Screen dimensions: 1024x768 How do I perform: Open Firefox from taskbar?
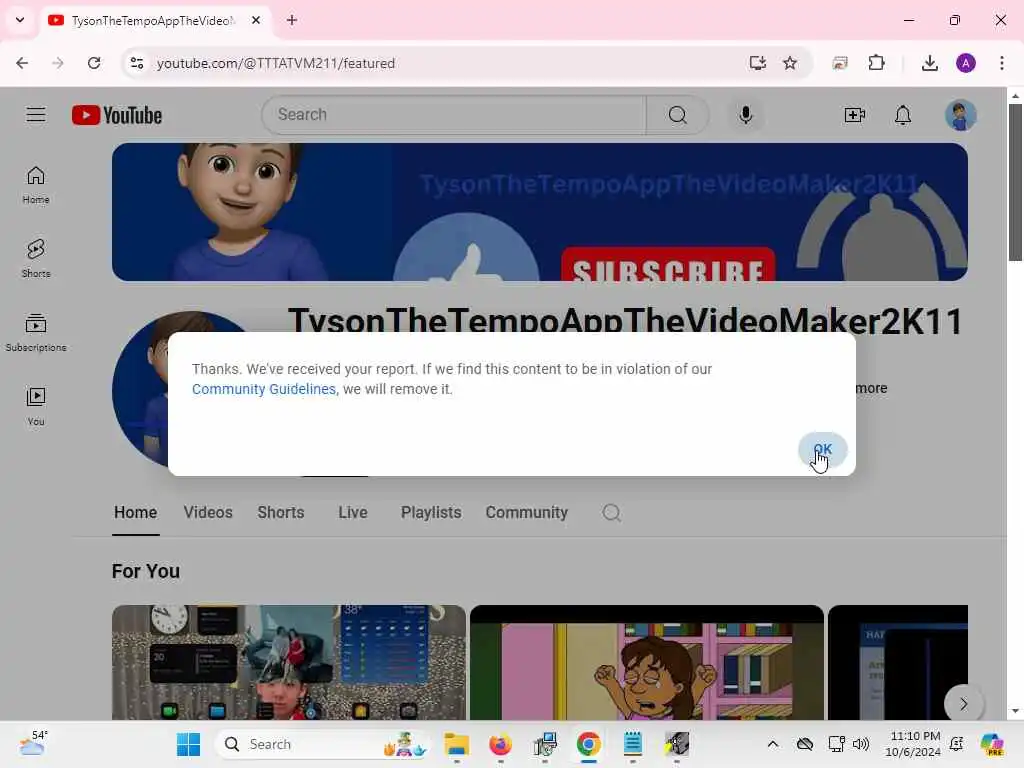tap(500, 744)
